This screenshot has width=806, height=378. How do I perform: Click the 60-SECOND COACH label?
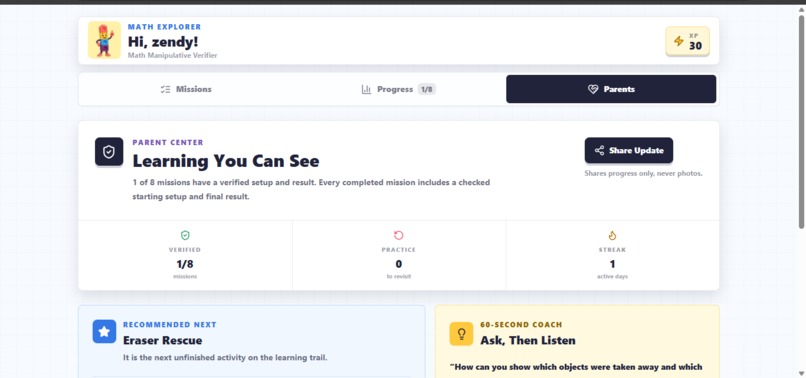[521, 325]
